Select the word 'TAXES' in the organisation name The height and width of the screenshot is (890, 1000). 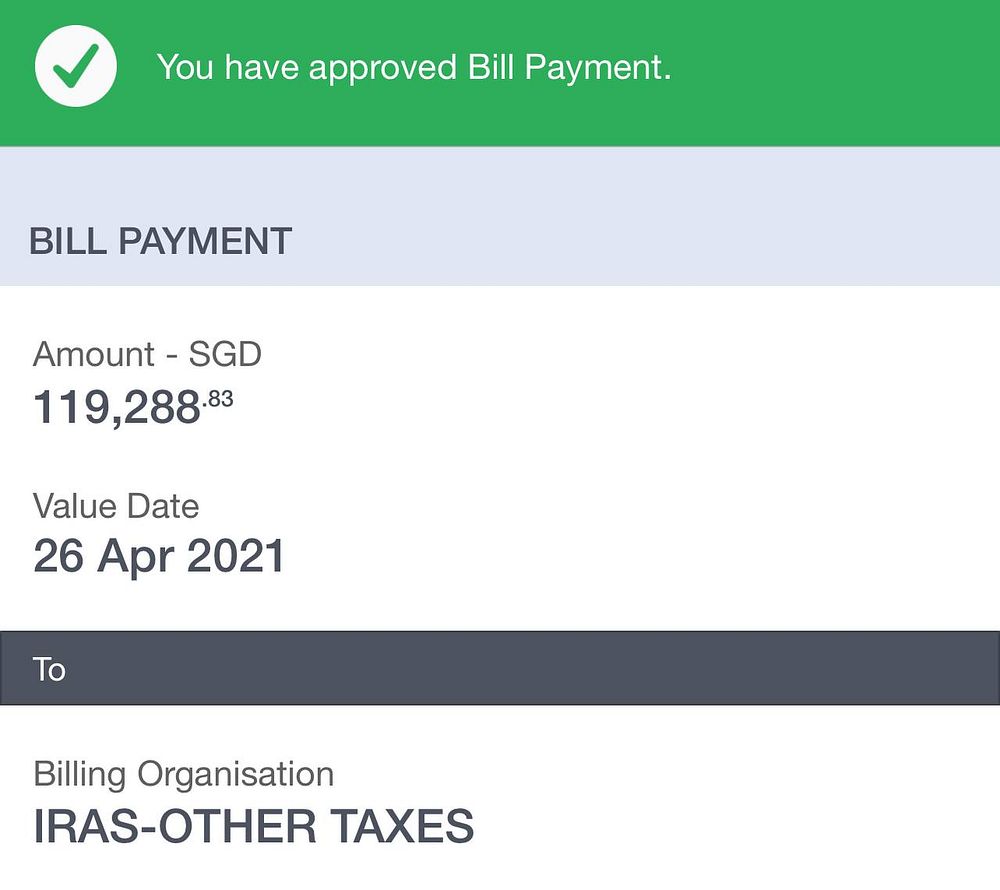click(402, 826)
